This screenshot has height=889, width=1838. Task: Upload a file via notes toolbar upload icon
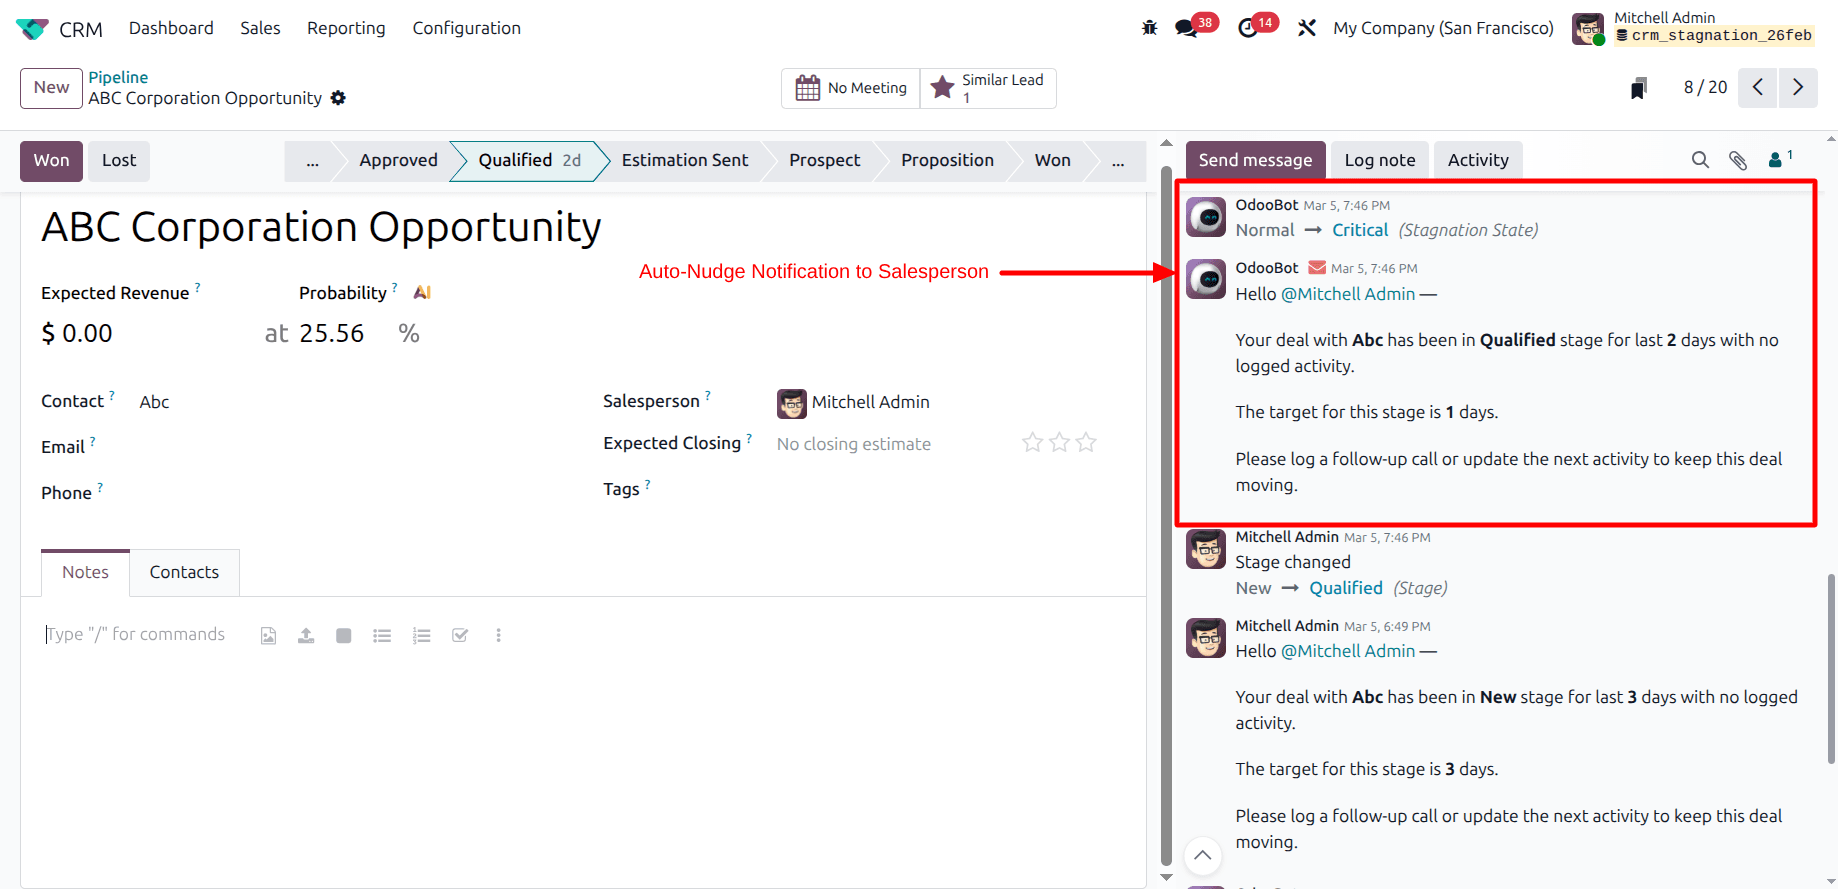click(306, 636)
